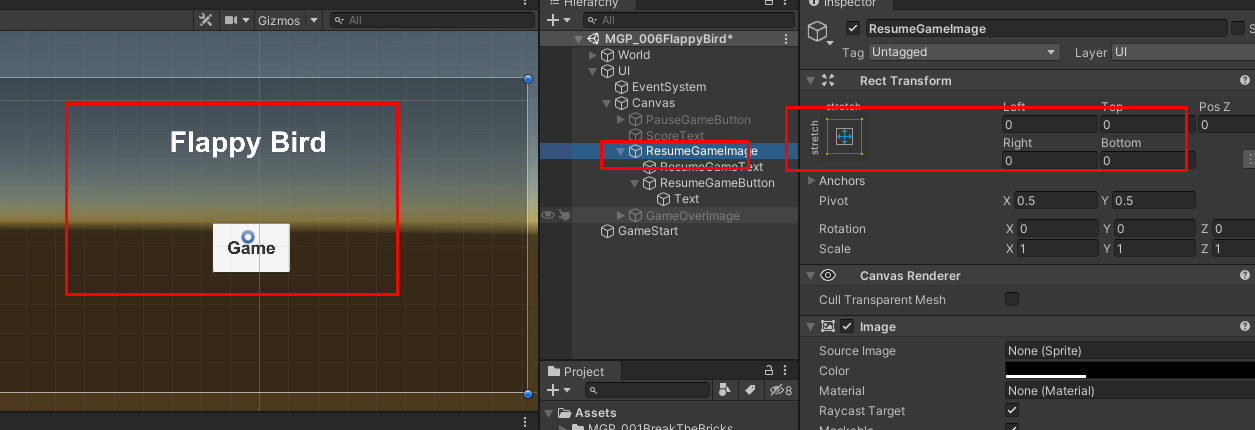
Task: Toggle hidden packages visibility count icon
Action: [x=780, y=390]
